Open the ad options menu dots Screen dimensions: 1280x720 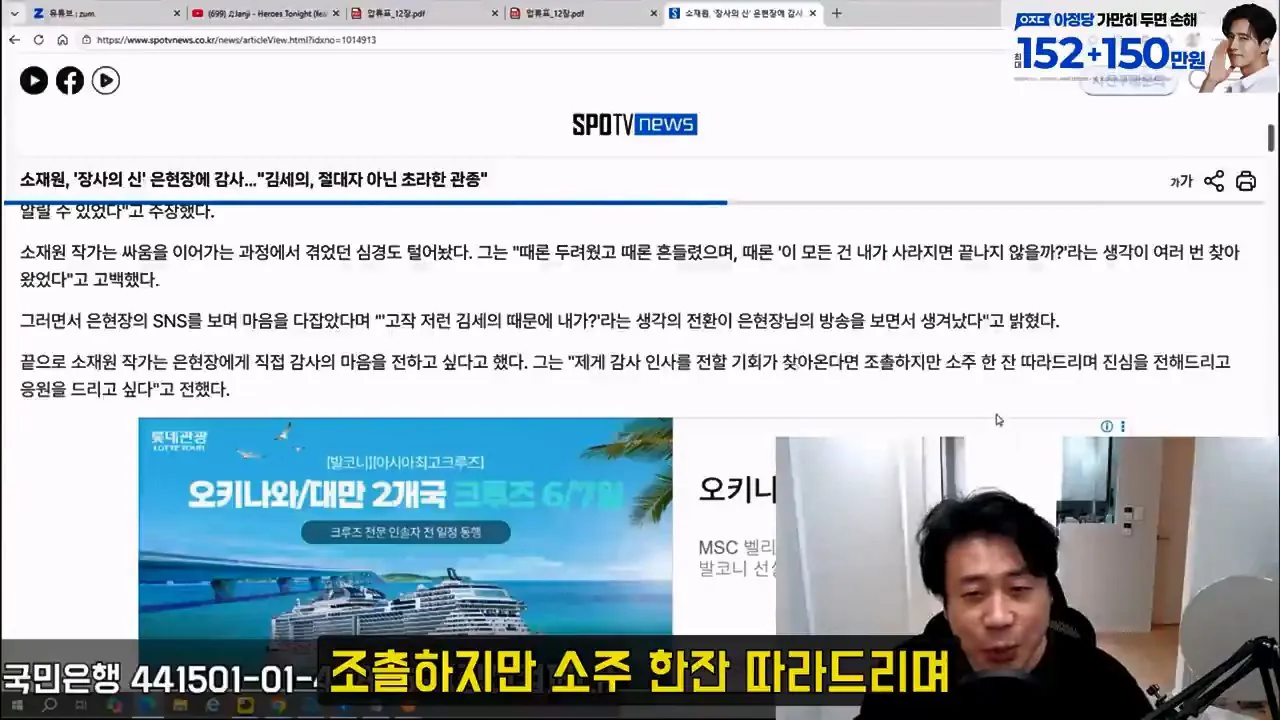tap(1122, 426)
